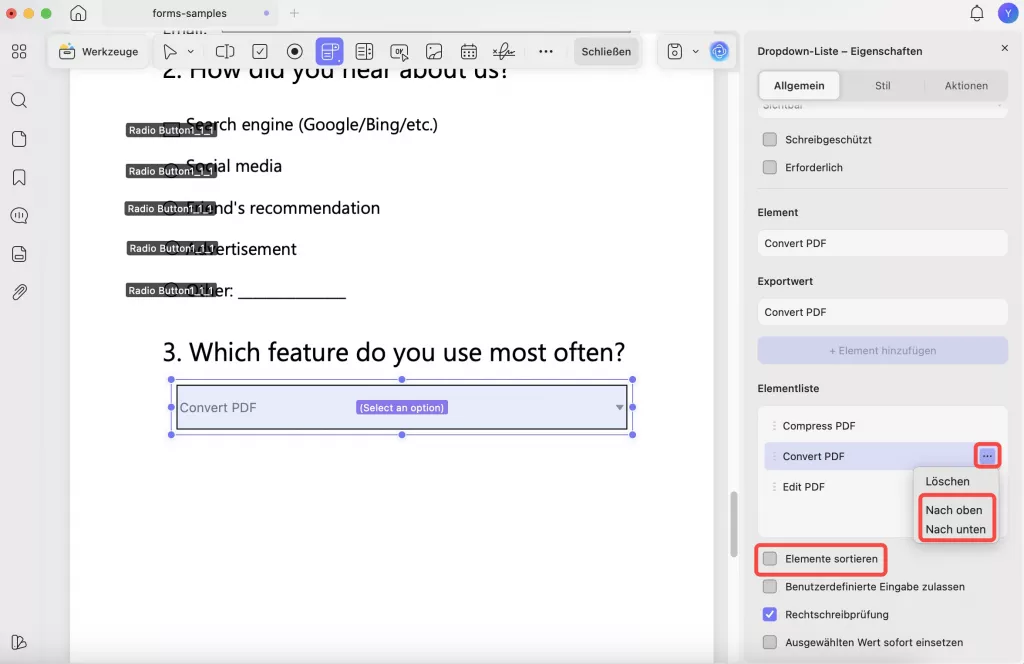This screenshot has width=1024, height=664.
Task: Open the page icon in left sidebar
Action: [19, 138]
